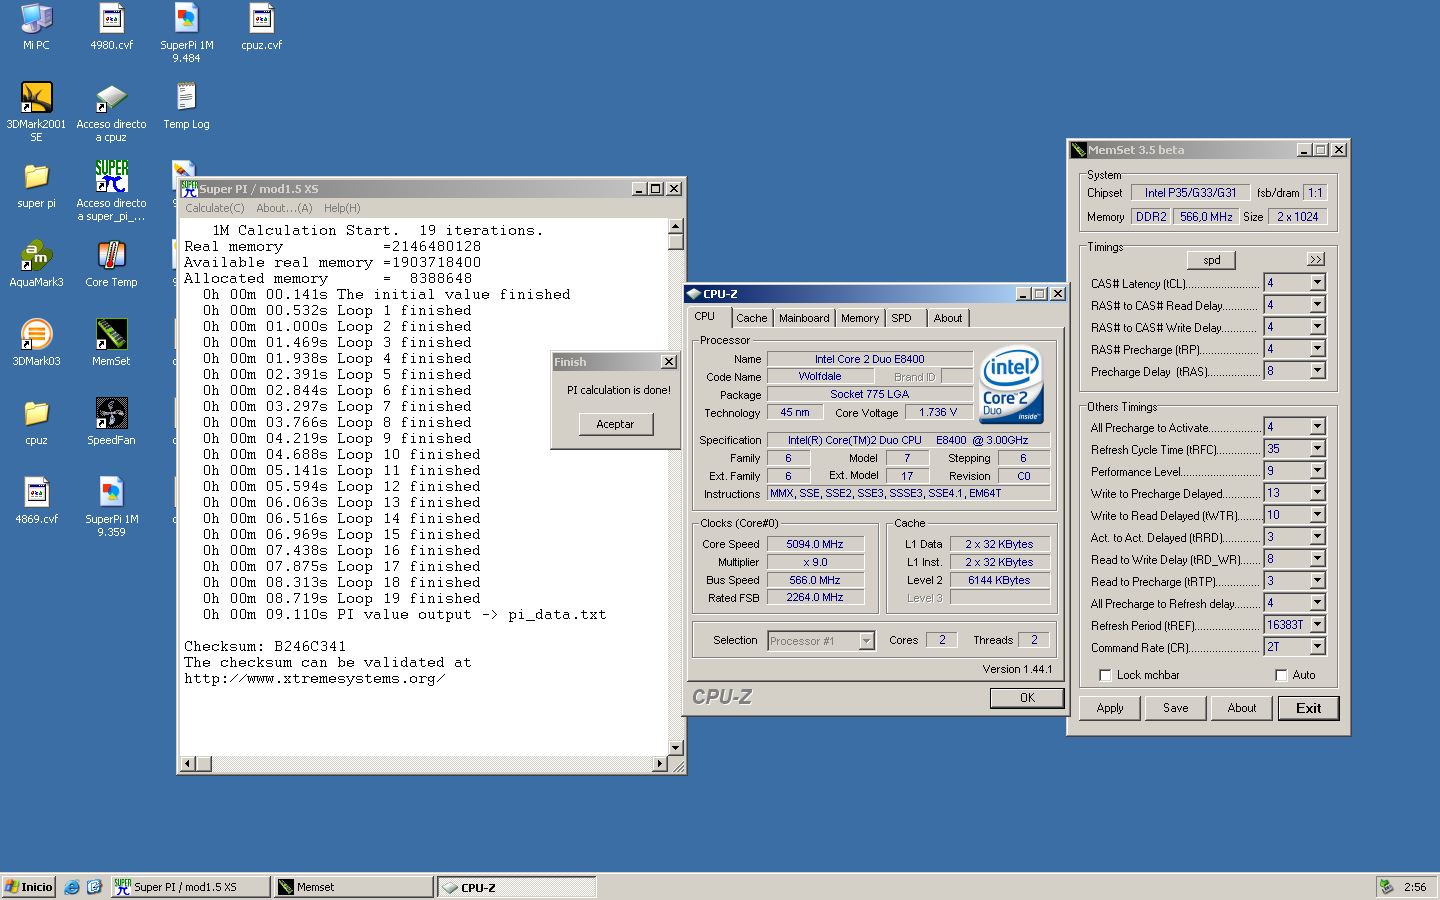Click Save button in MemSet
This screenshot has height=900, width=1440.
pos(1176,708)
